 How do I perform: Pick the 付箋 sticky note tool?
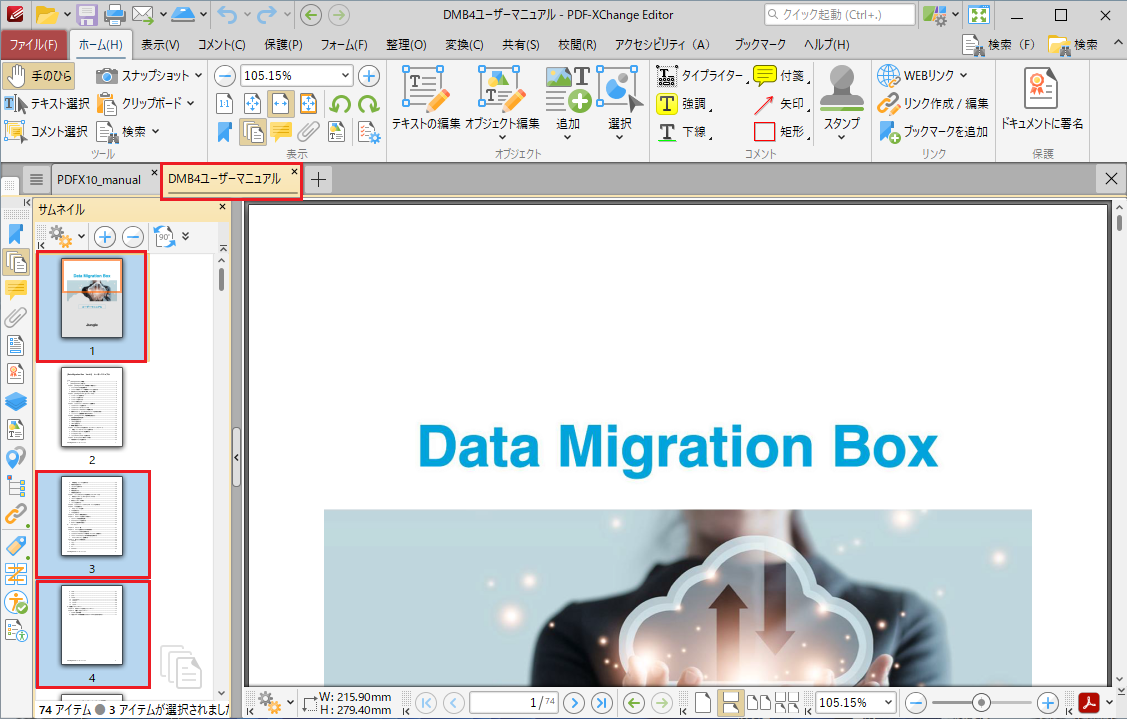(778, 75)
